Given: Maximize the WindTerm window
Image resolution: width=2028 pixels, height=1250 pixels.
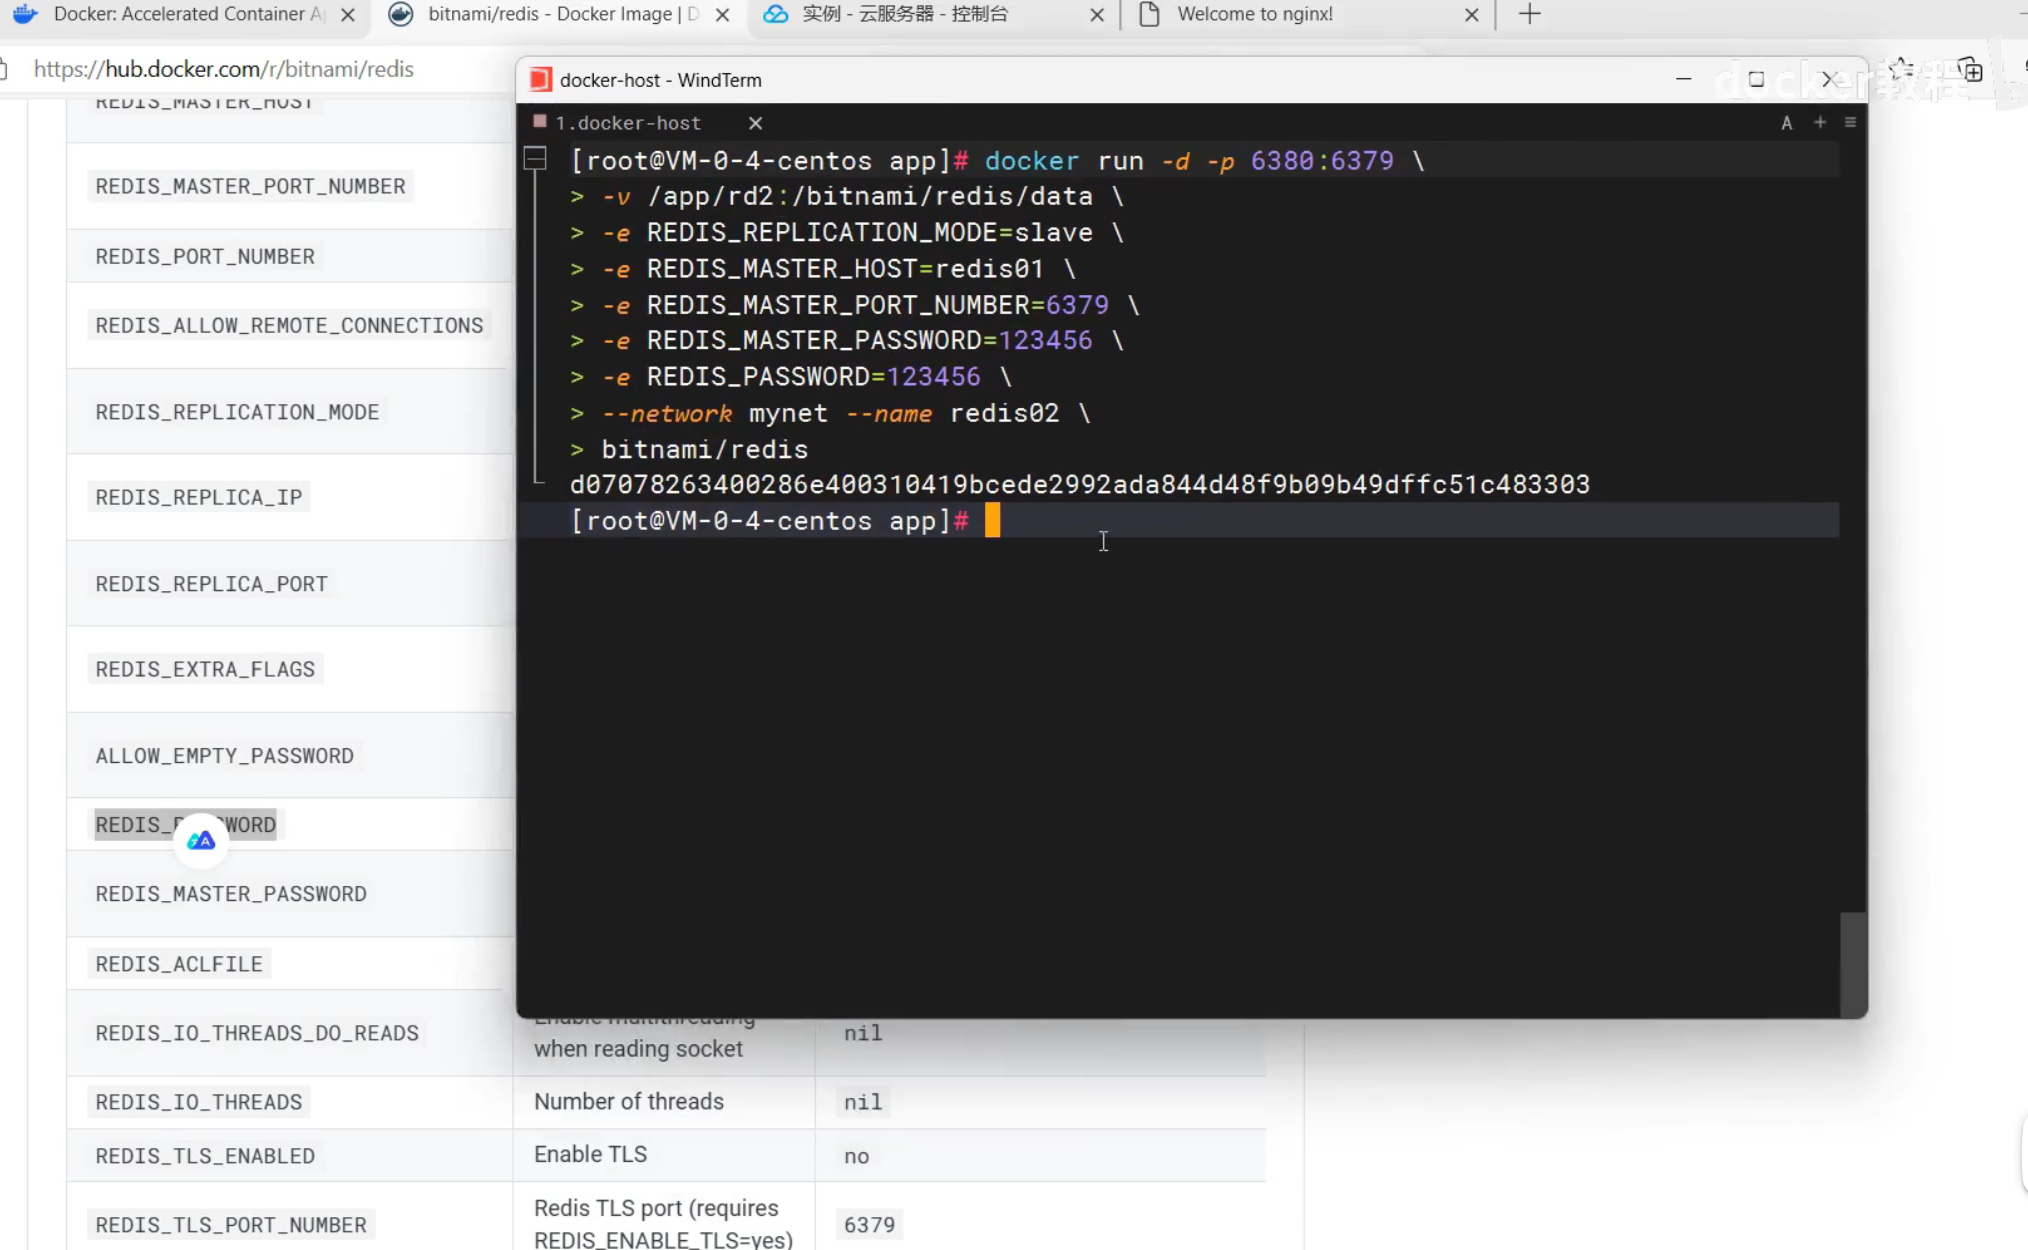Looking at the screenshot, I should pyautogui.click(x=1756, y=79).
